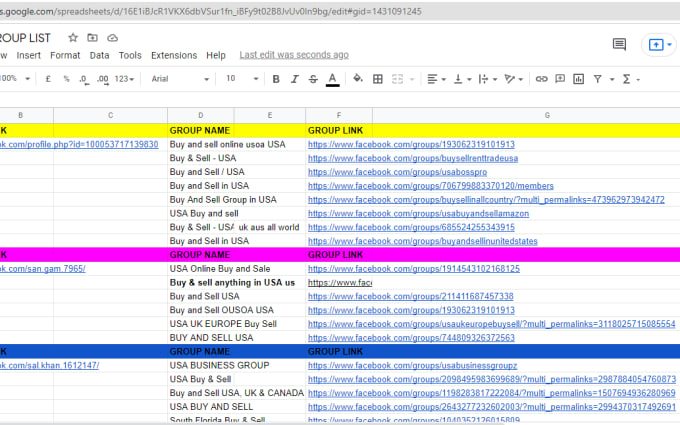Open the comment history icon
The height and width of the screenshot is (425, 680).
[x=619, y=44]
